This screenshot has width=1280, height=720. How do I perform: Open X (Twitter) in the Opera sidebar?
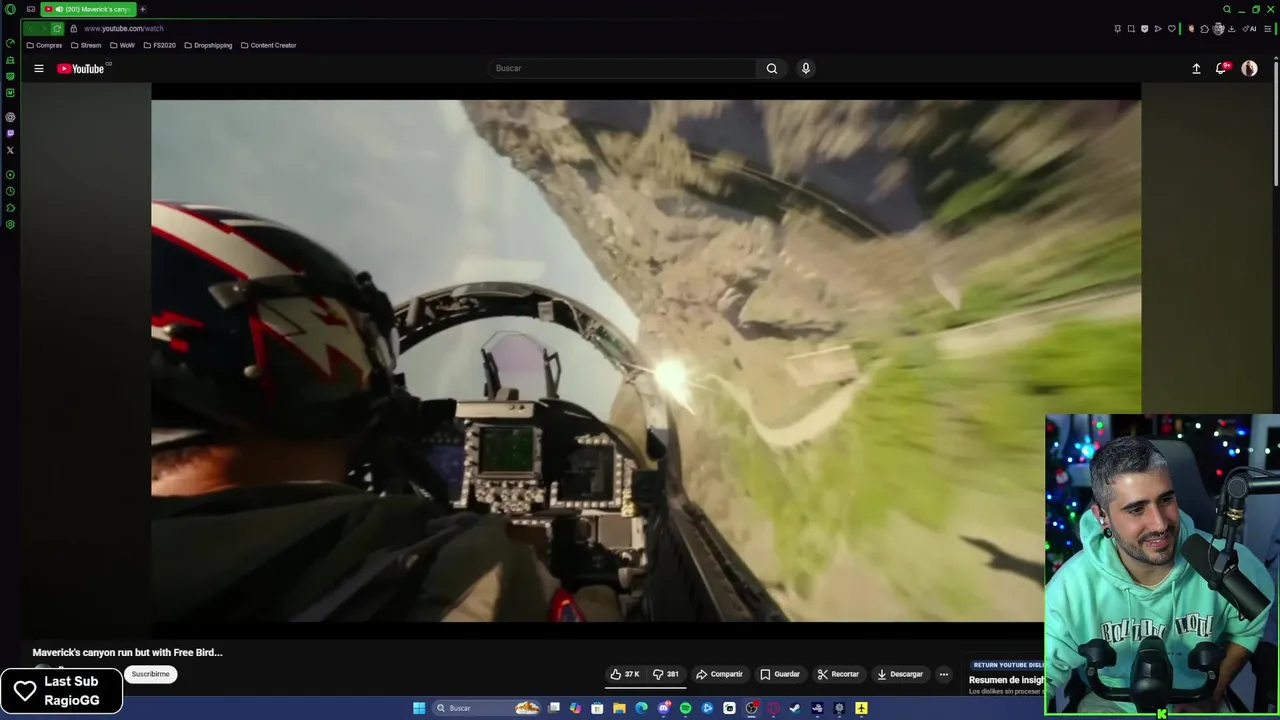pos(10,150)
